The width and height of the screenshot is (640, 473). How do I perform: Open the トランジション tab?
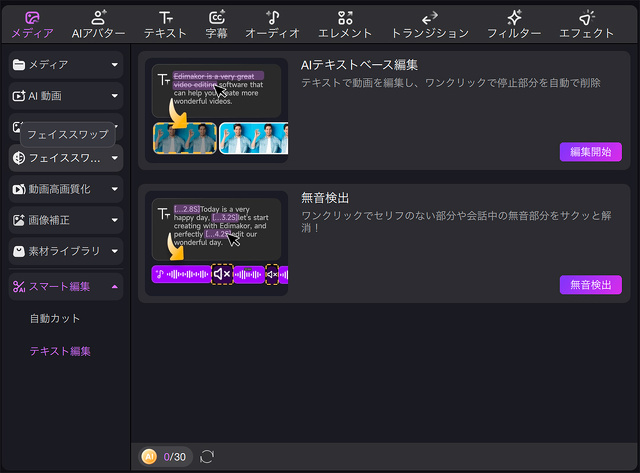(x=430, y=25)
